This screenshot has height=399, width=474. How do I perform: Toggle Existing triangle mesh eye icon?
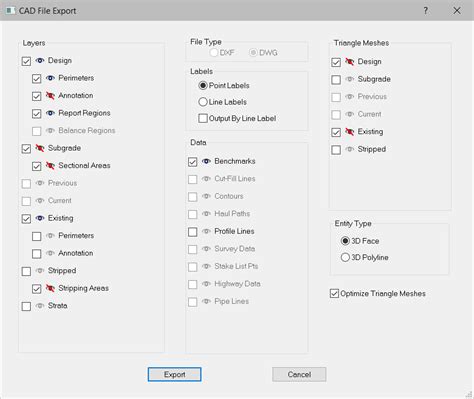click(x=349, y=132)
